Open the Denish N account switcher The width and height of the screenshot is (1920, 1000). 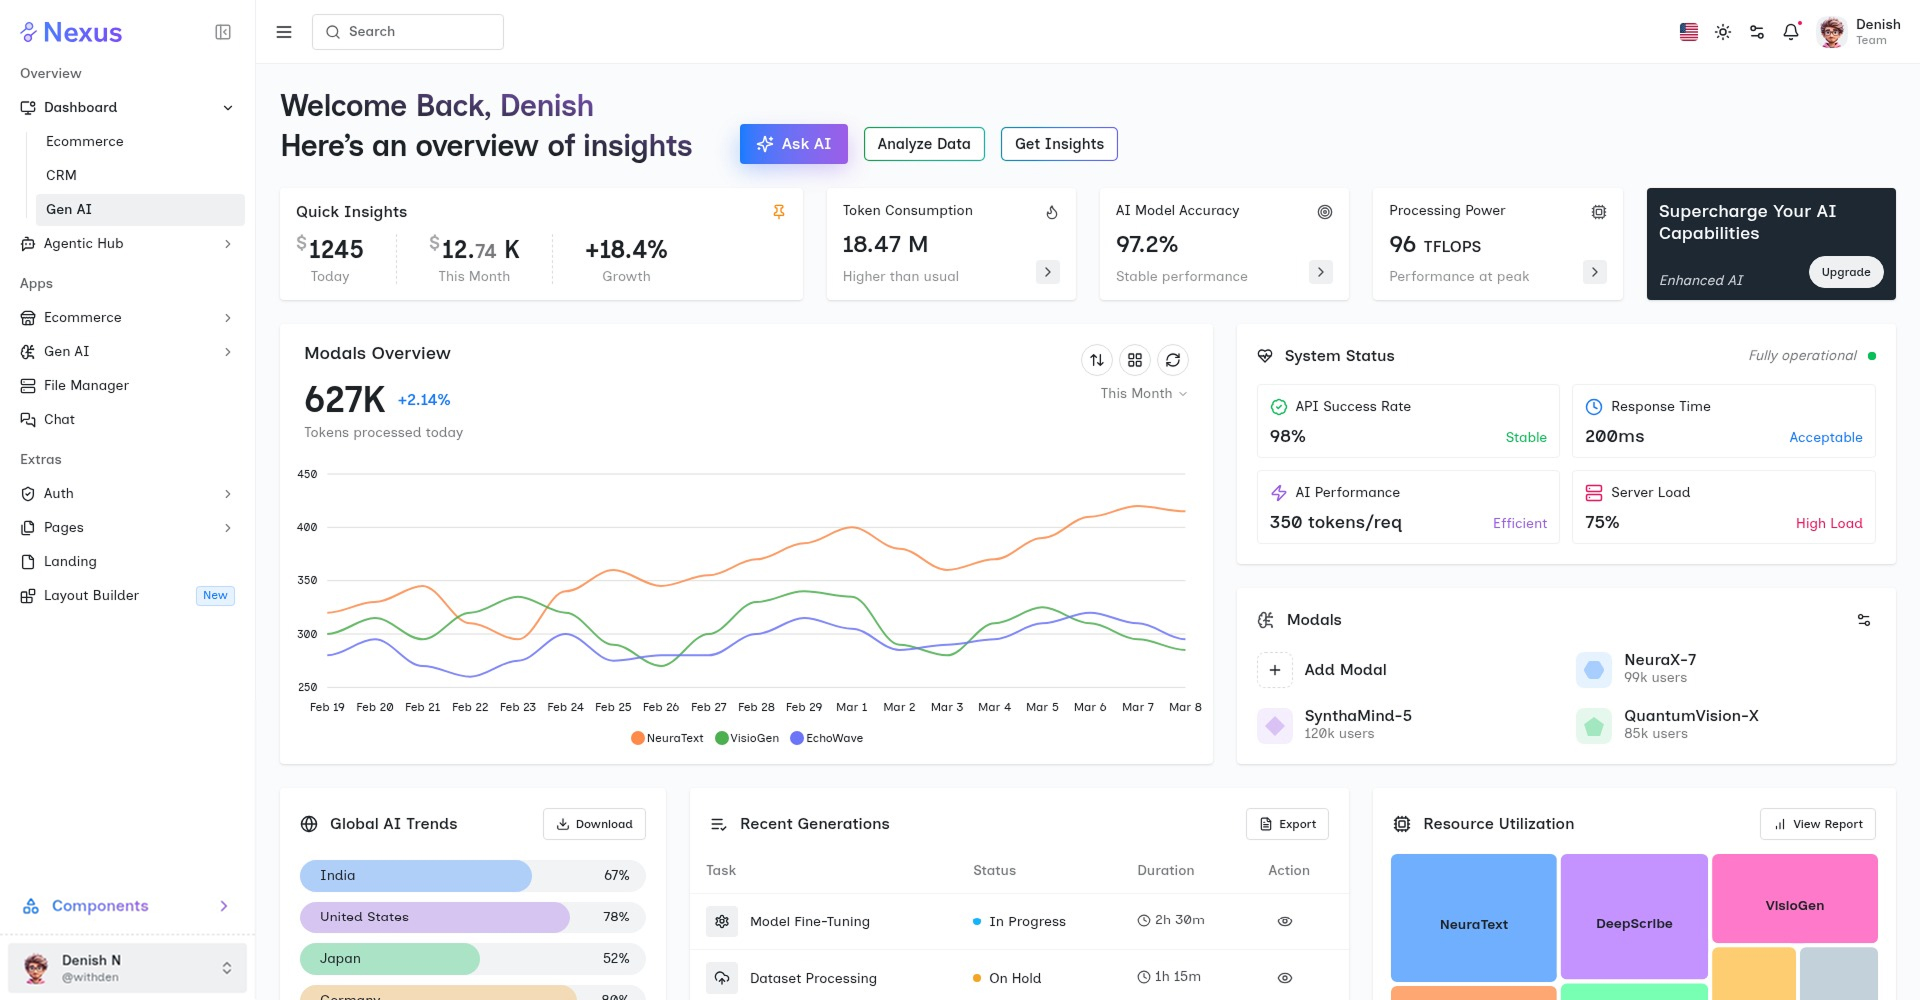127,968
